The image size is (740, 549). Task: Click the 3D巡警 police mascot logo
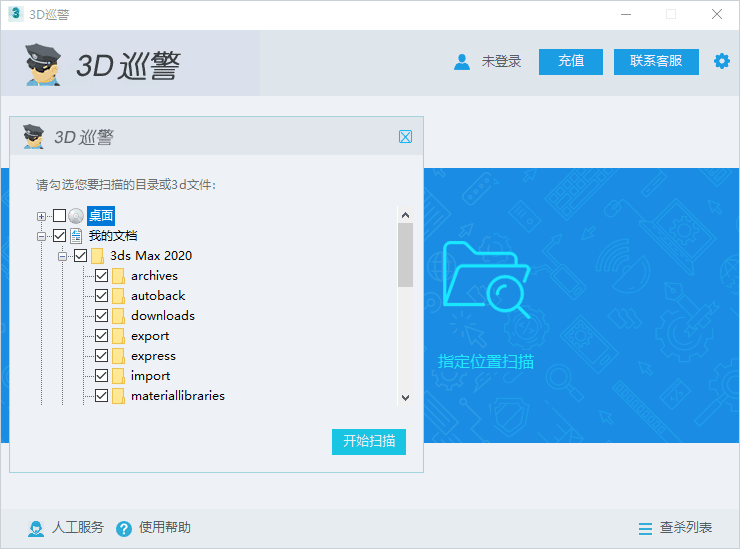(x=44, y=64)
